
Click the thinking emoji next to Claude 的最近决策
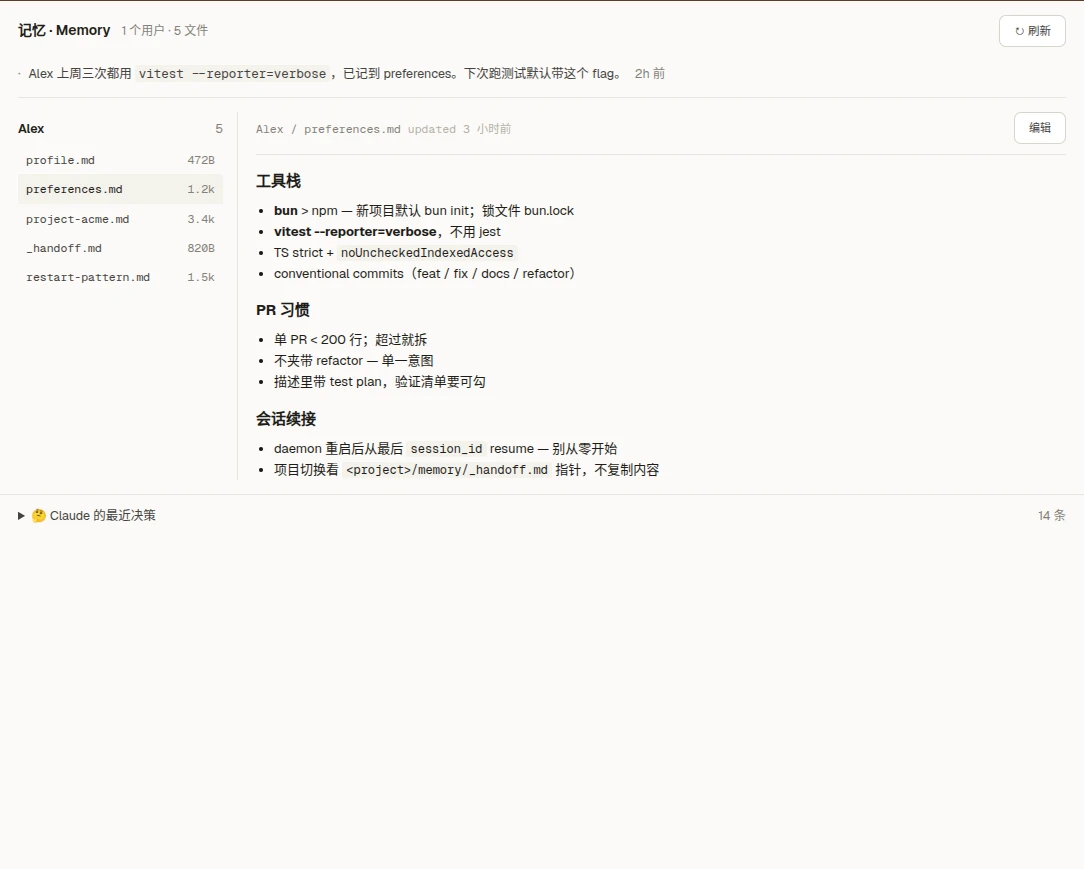click(39, 516)
